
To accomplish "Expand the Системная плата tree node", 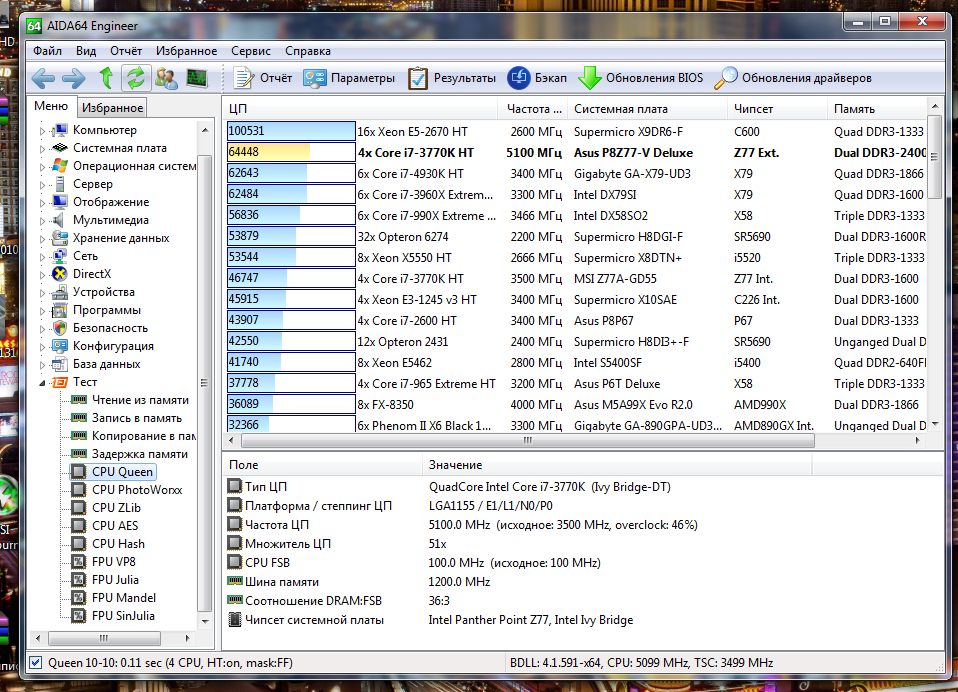I will point(42,148).
